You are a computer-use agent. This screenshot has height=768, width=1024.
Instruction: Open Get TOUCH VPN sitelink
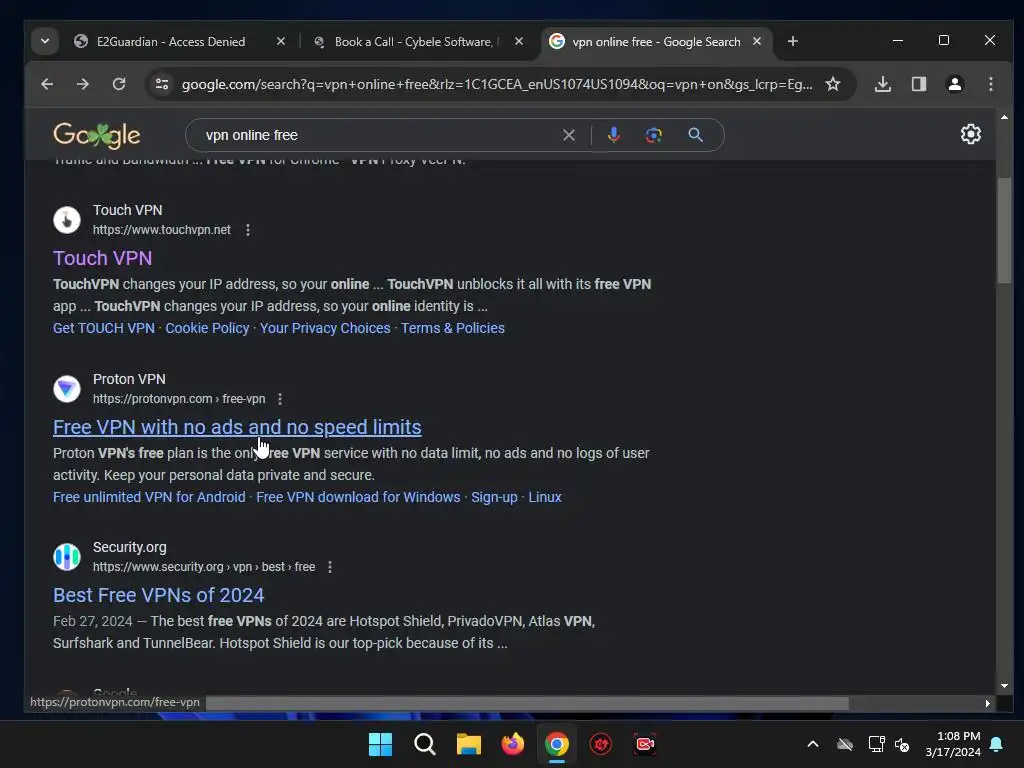[104, 328]
